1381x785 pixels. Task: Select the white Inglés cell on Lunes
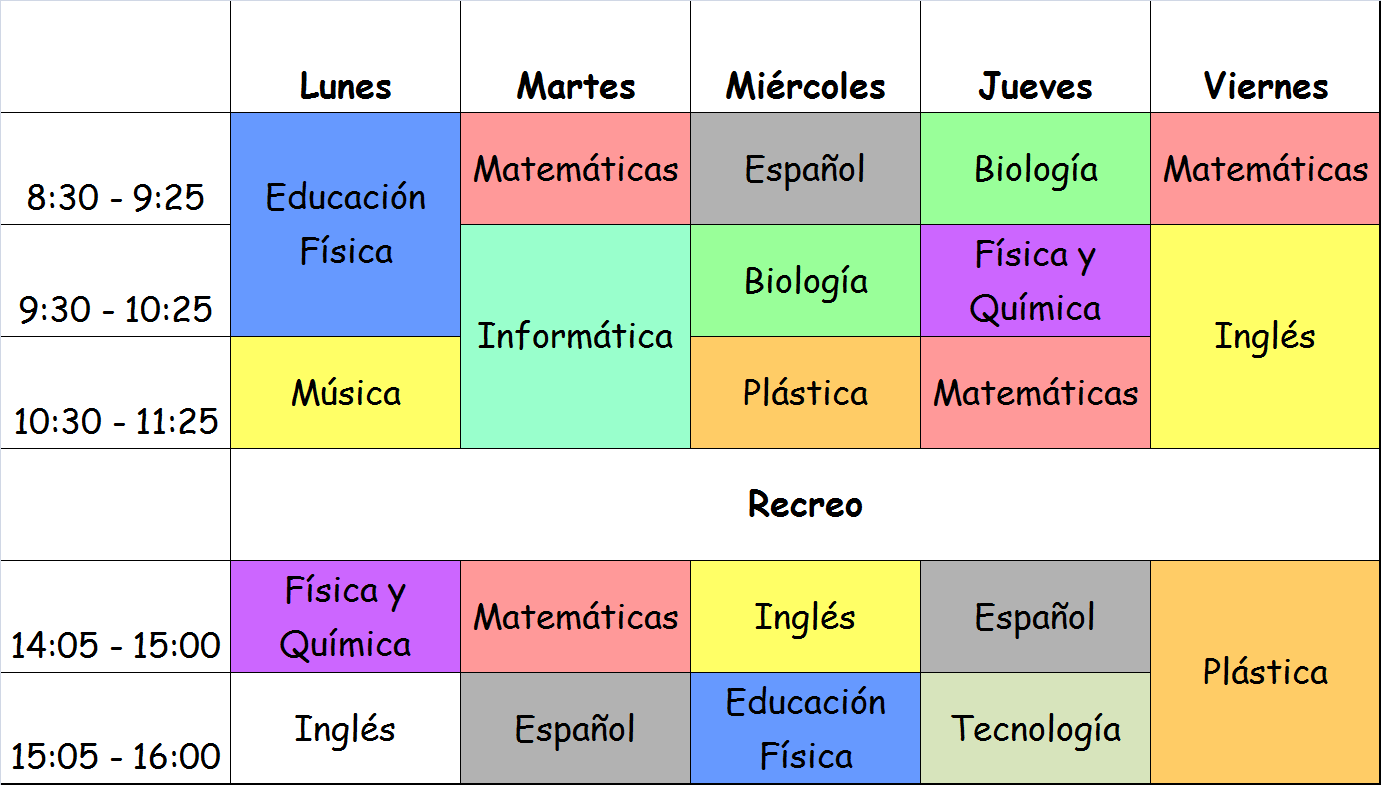click(x=345, y=728)
